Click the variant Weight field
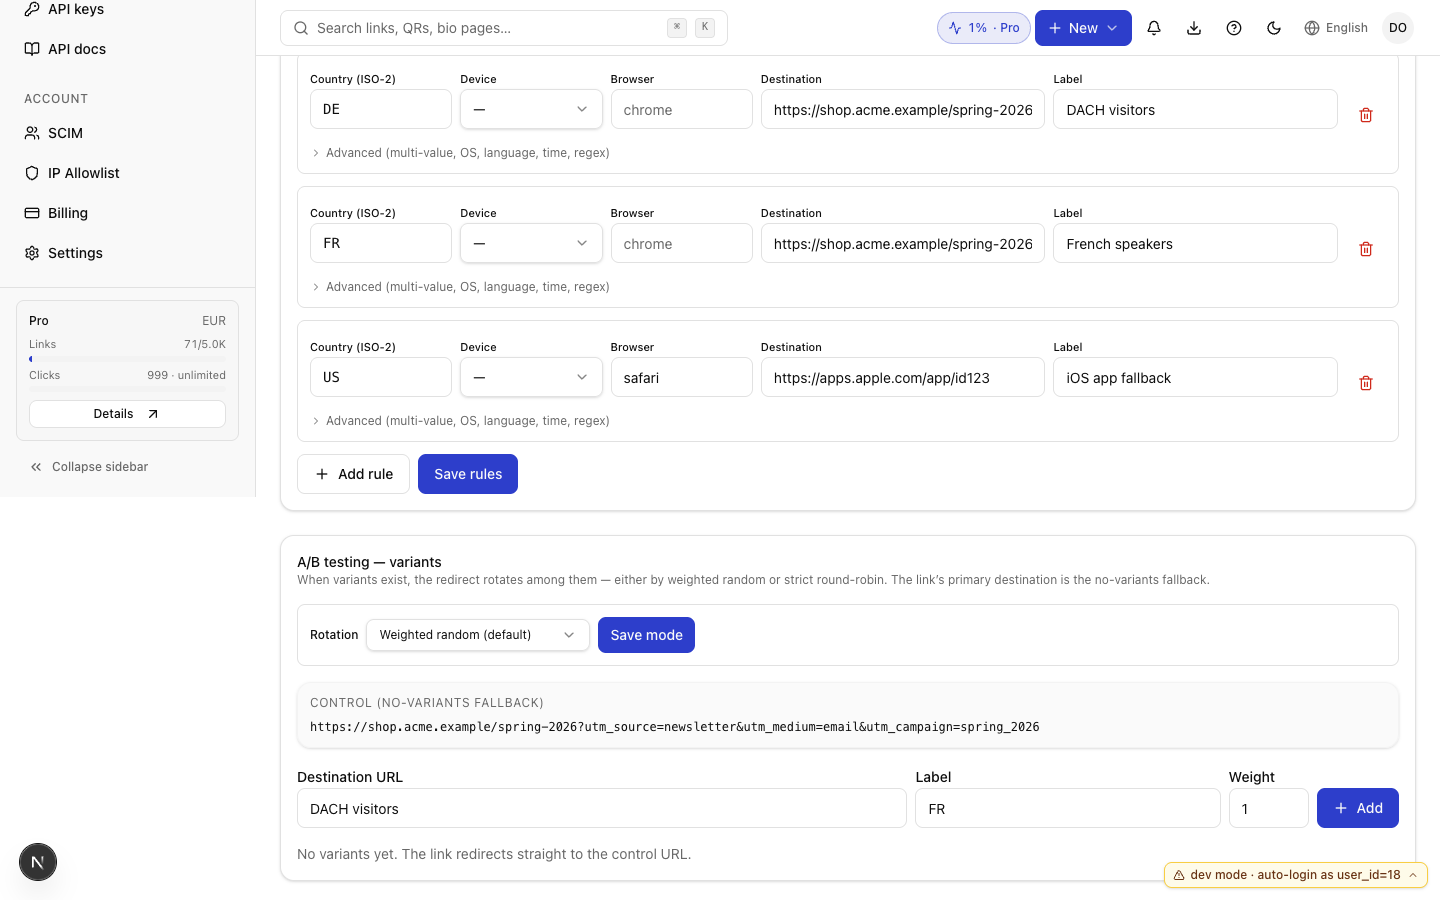Screen dimensions: 1440x900 point(1269,808)
